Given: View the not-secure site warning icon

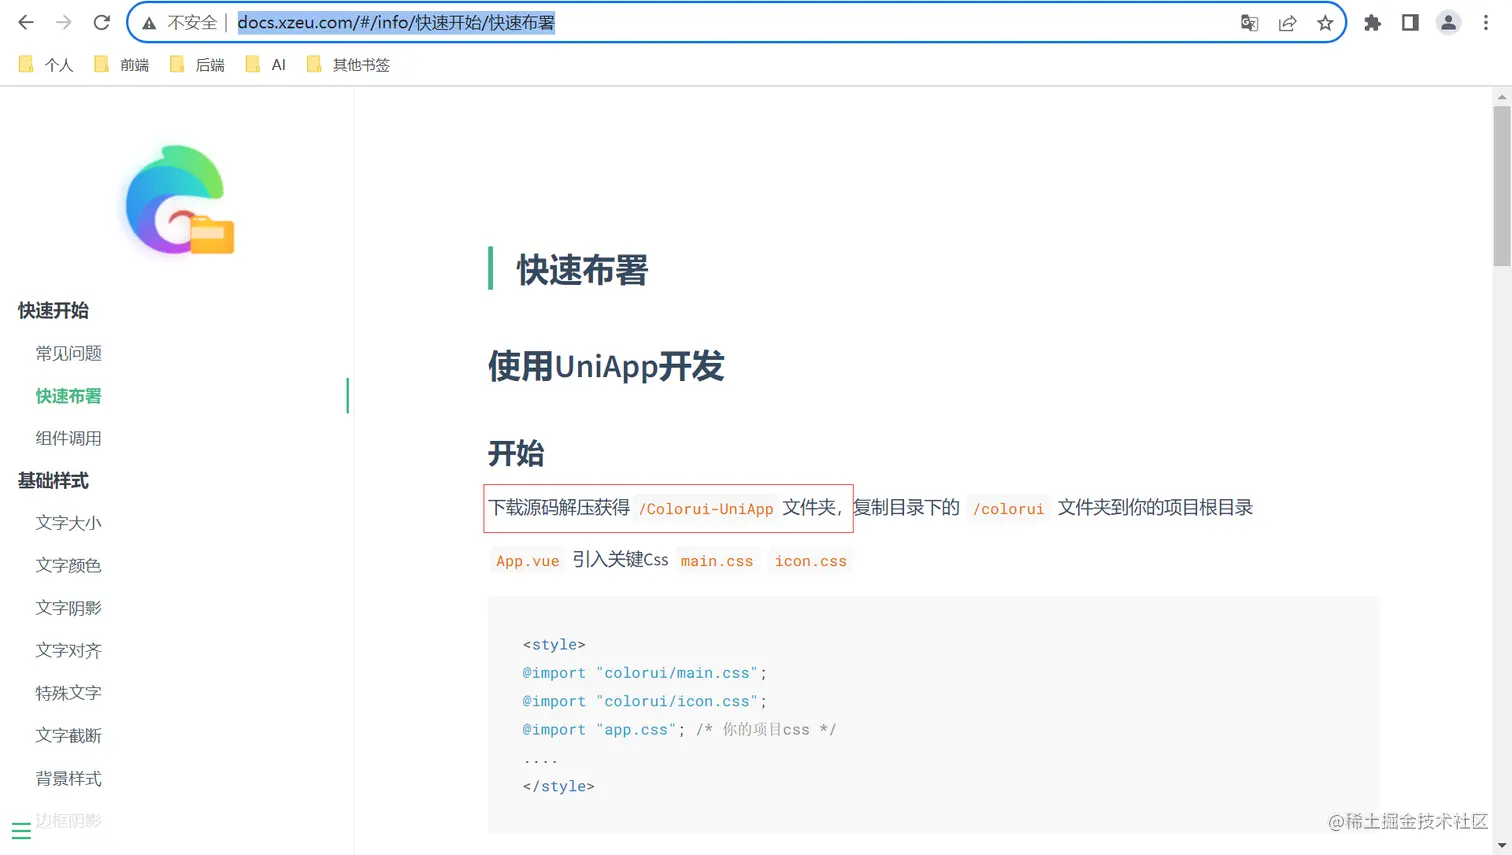Looking at the screenshot, I should coord(149,23).
